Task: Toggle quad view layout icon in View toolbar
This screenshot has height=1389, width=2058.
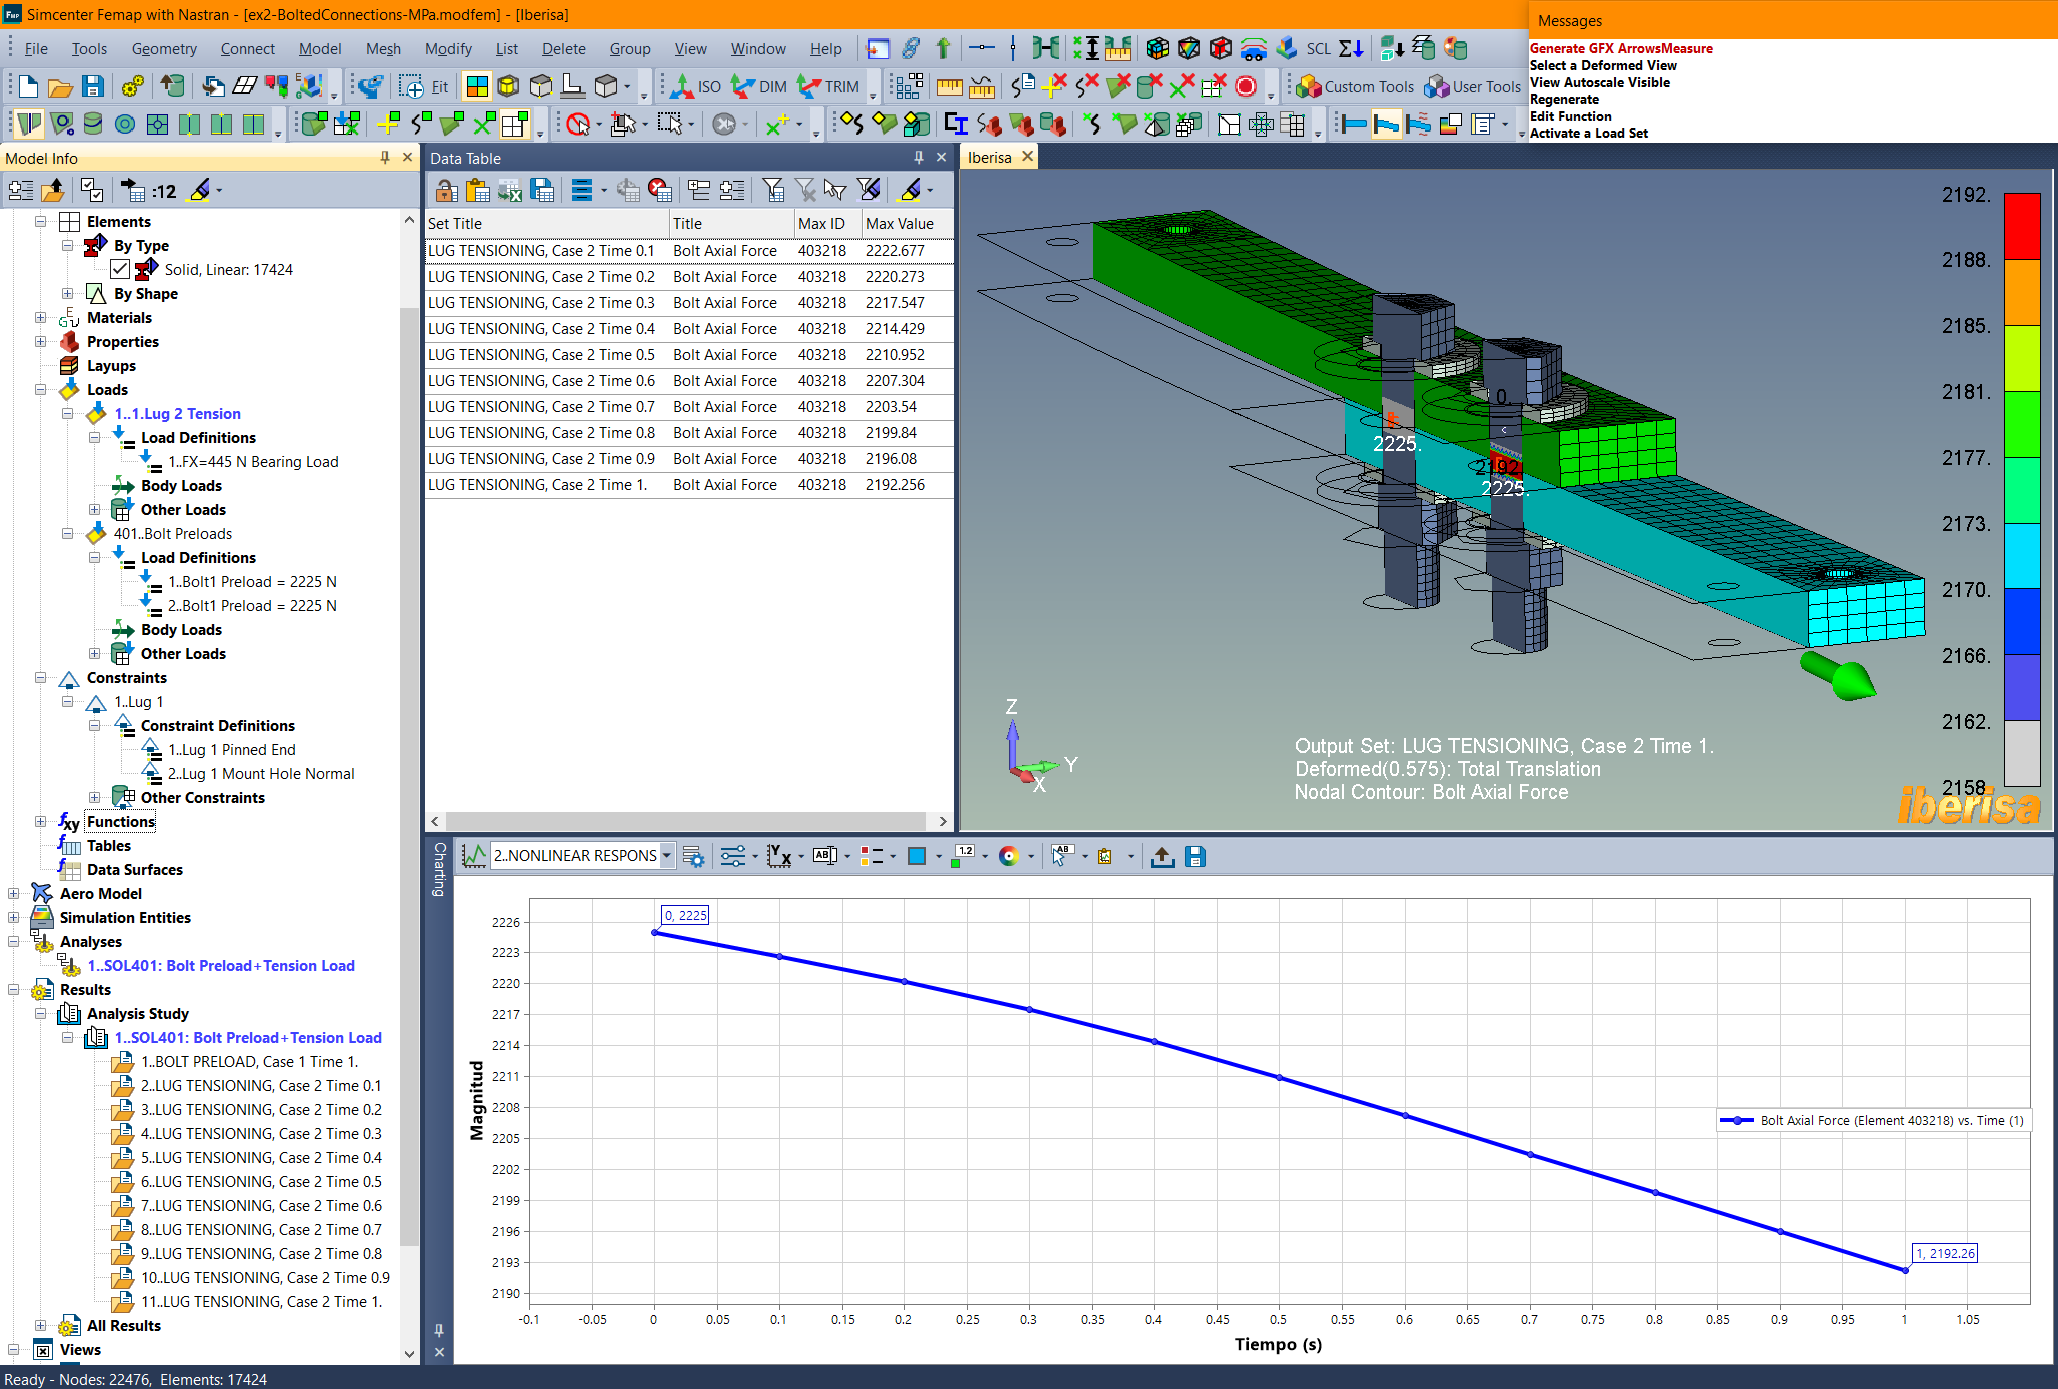Action: click(x=477, y=87)
